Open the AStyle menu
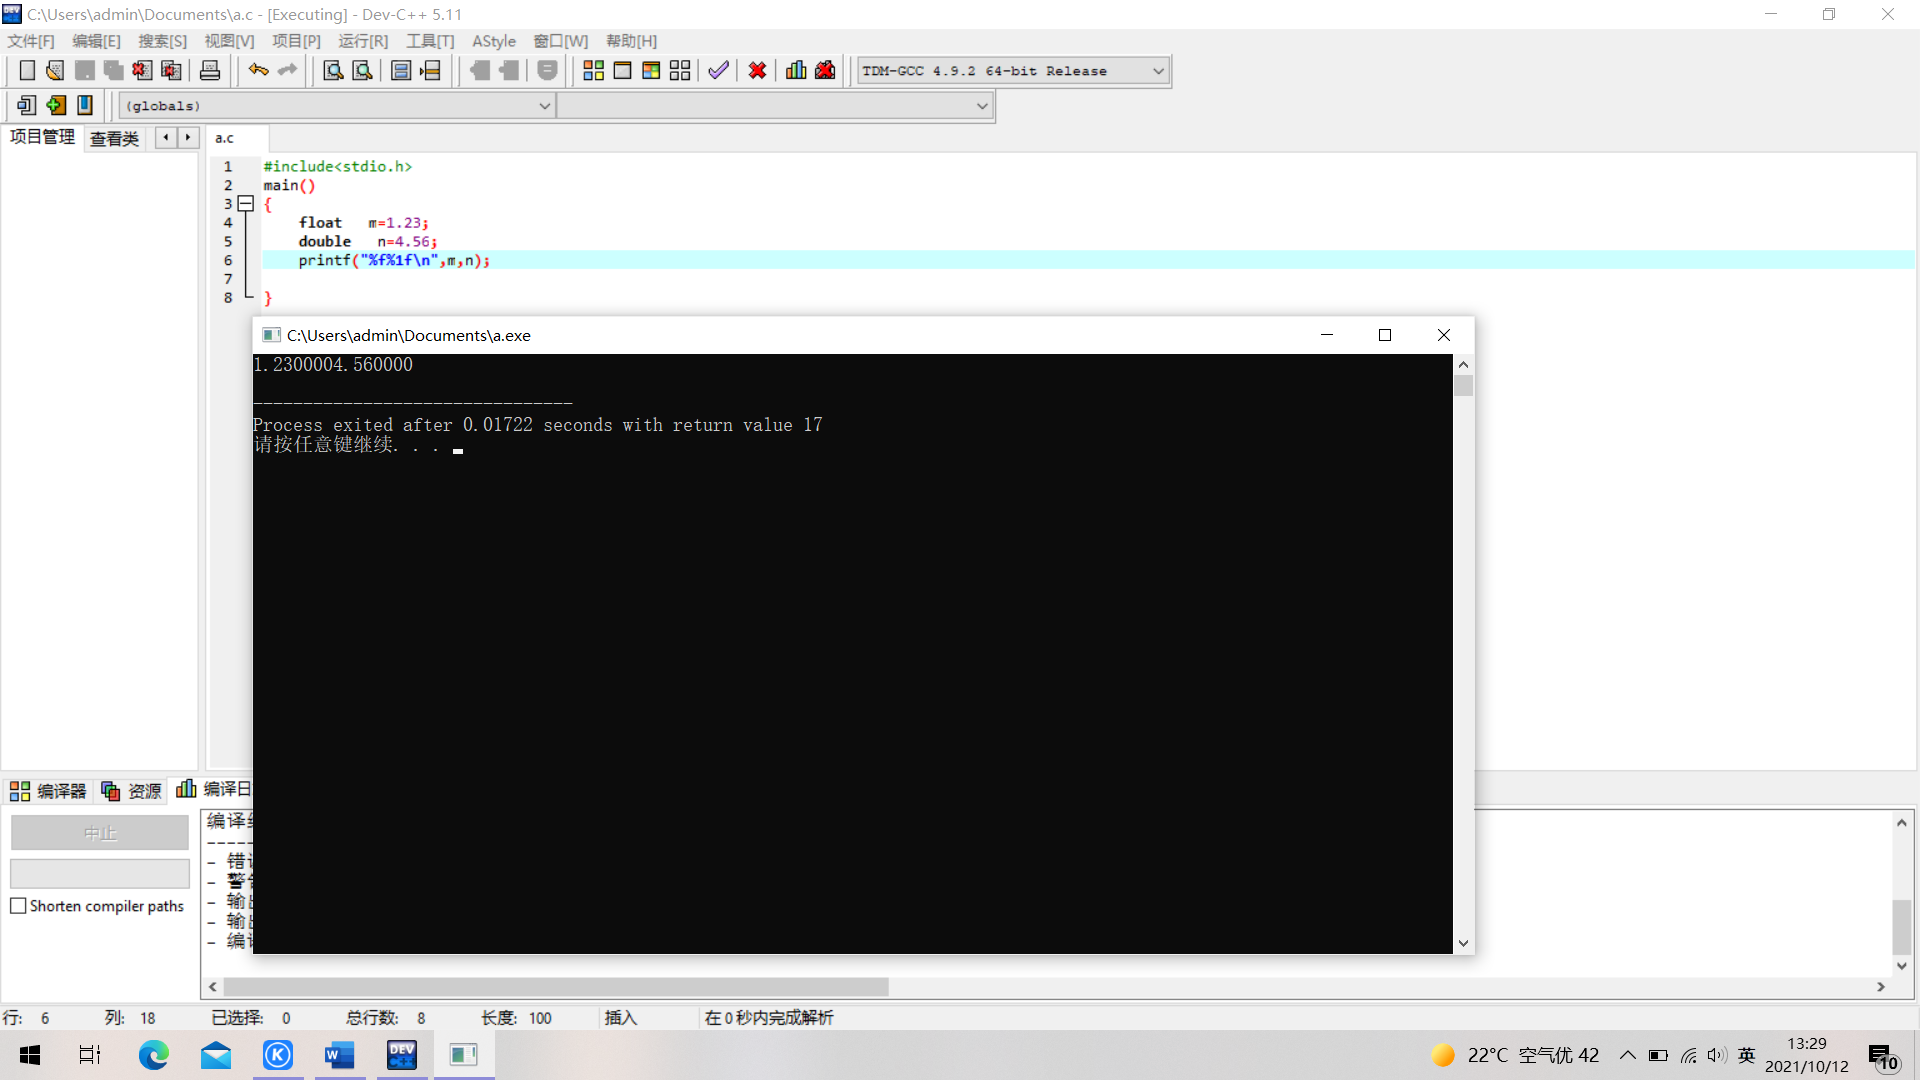The width and height of the screenshot is (1920, 1080). tap(494, 41)
